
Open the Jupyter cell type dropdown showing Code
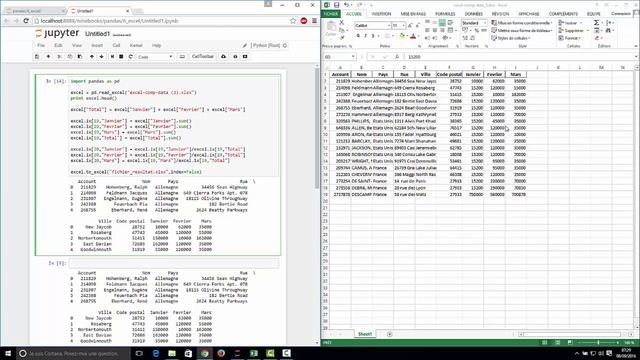pos(155,57)
